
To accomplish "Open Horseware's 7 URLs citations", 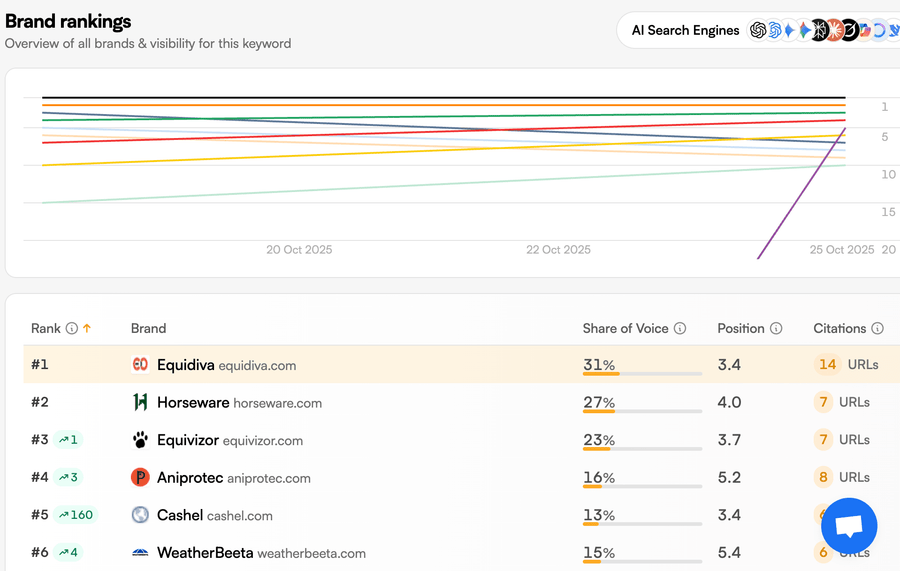I will click(x=843, y=402).
